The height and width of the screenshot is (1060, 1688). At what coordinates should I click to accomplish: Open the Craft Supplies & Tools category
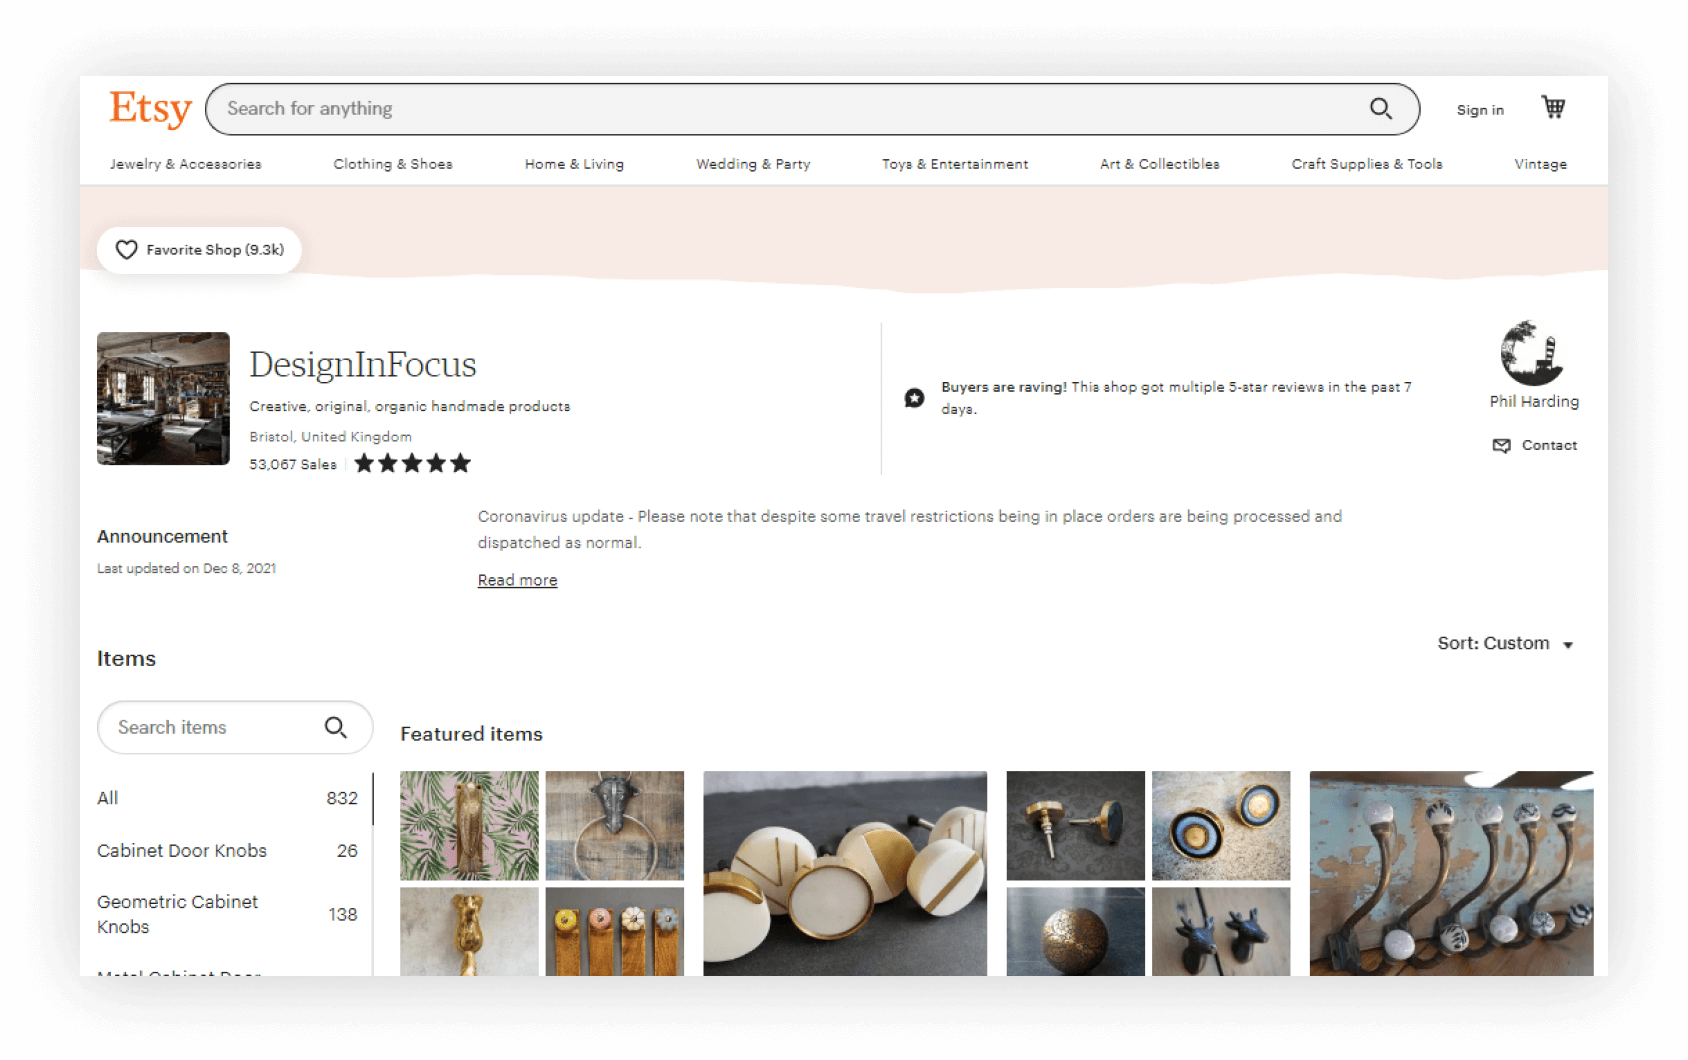pyautogui.click(x=1367, y=164)
